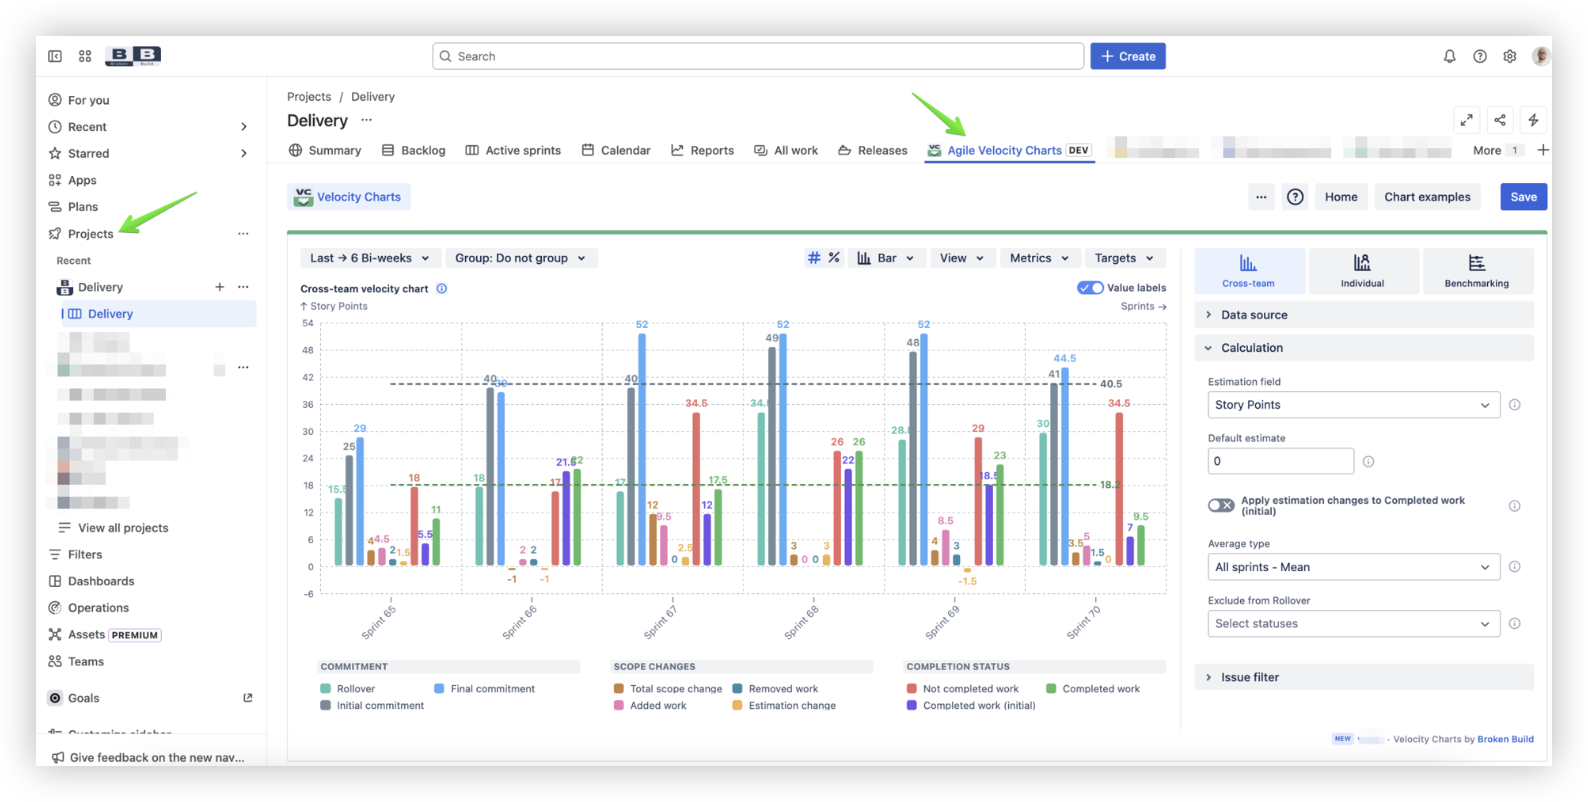Switch chart values to percent (%) mode
Viewport: 1588px width, 802px height.
(x=834, y=258)
